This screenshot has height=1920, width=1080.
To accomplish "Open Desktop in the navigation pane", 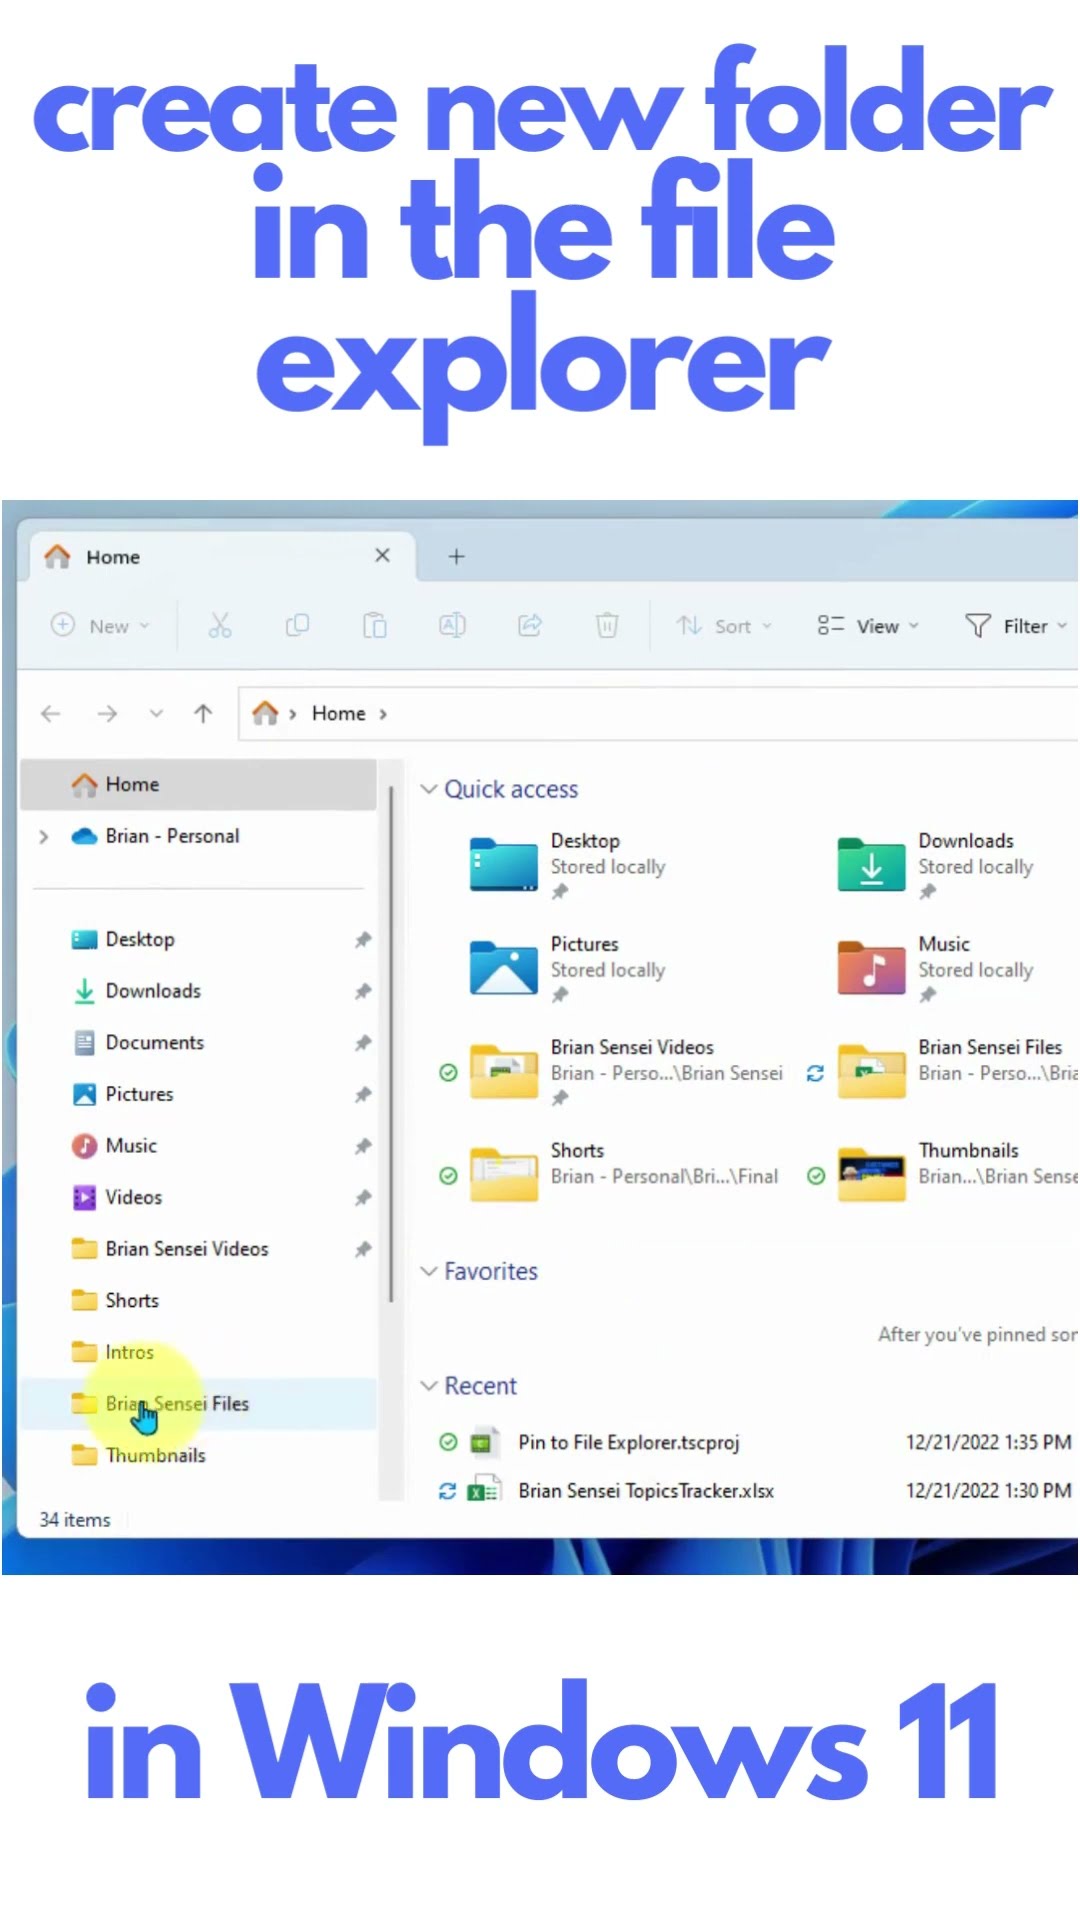I will pyautogui.click(x=139, y=939).
